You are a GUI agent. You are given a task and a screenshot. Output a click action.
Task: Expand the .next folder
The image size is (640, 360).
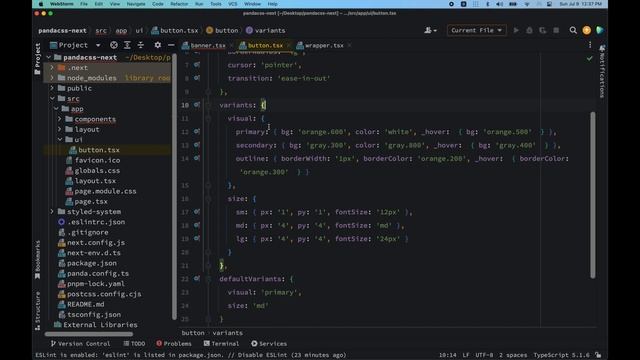click(52, 67)
